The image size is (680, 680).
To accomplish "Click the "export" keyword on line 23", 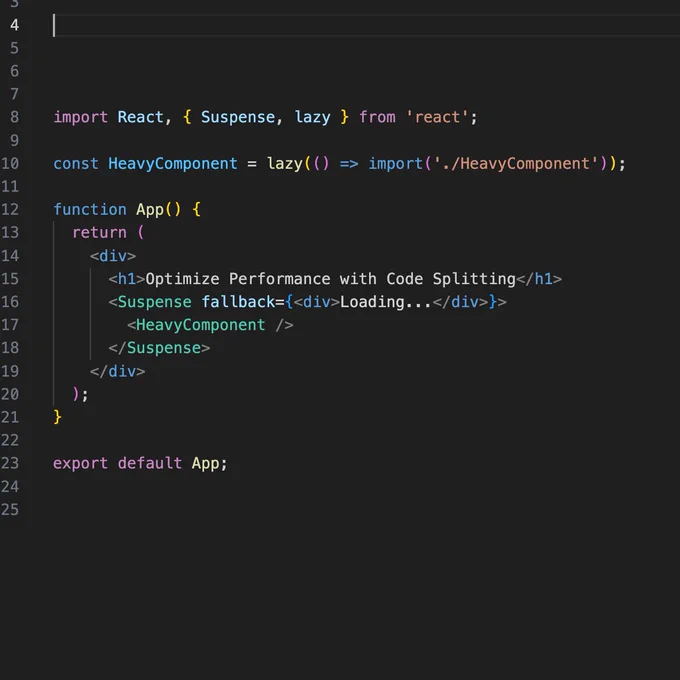I will (x=80, y=463).
